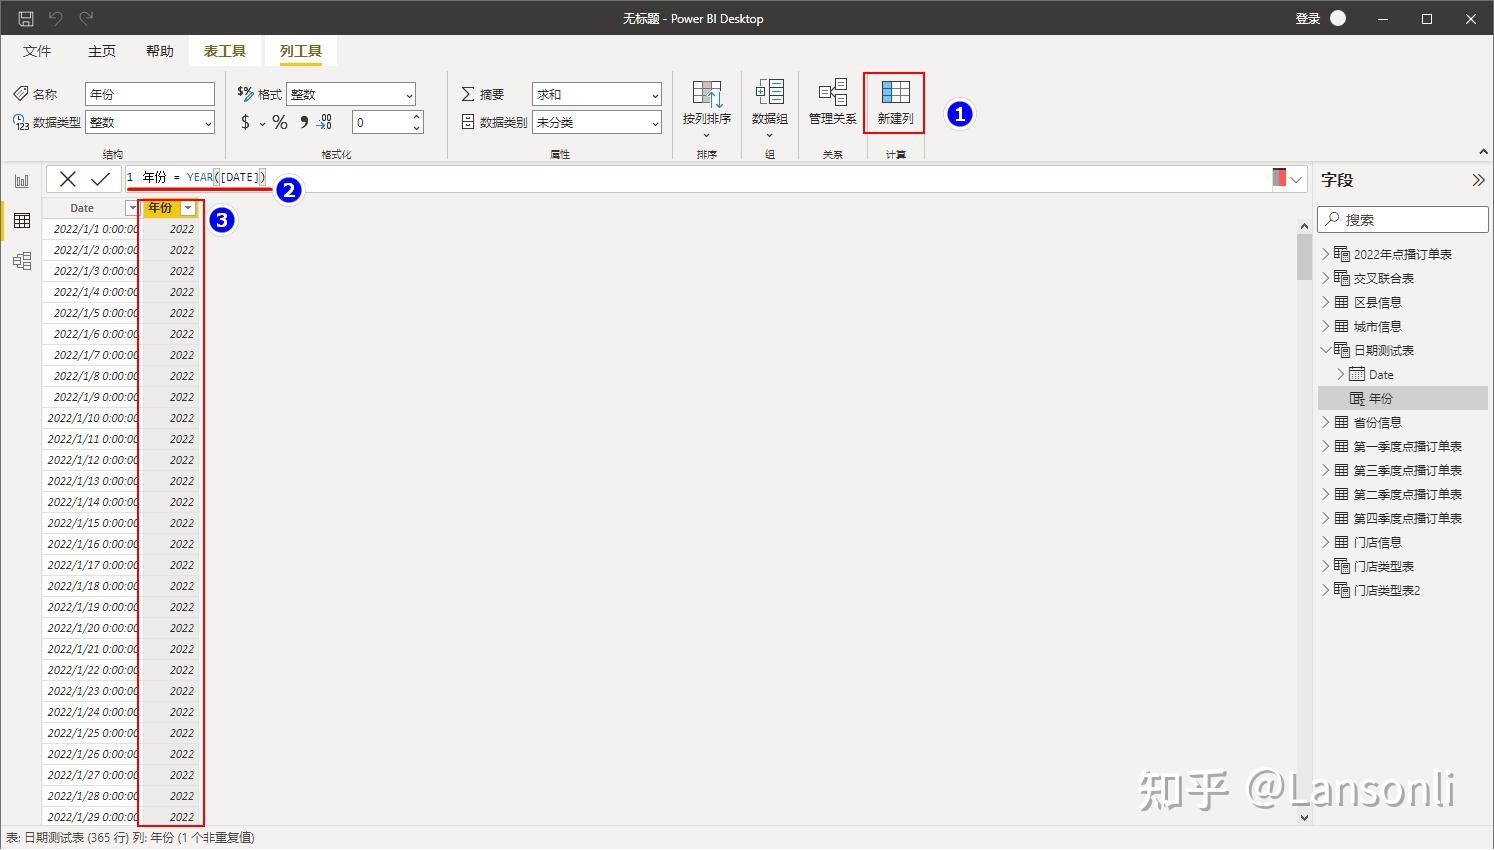Screen dimensions: 1494x850
Task: Open 管理关系 from the ribbon
Action: click(832, 101)
